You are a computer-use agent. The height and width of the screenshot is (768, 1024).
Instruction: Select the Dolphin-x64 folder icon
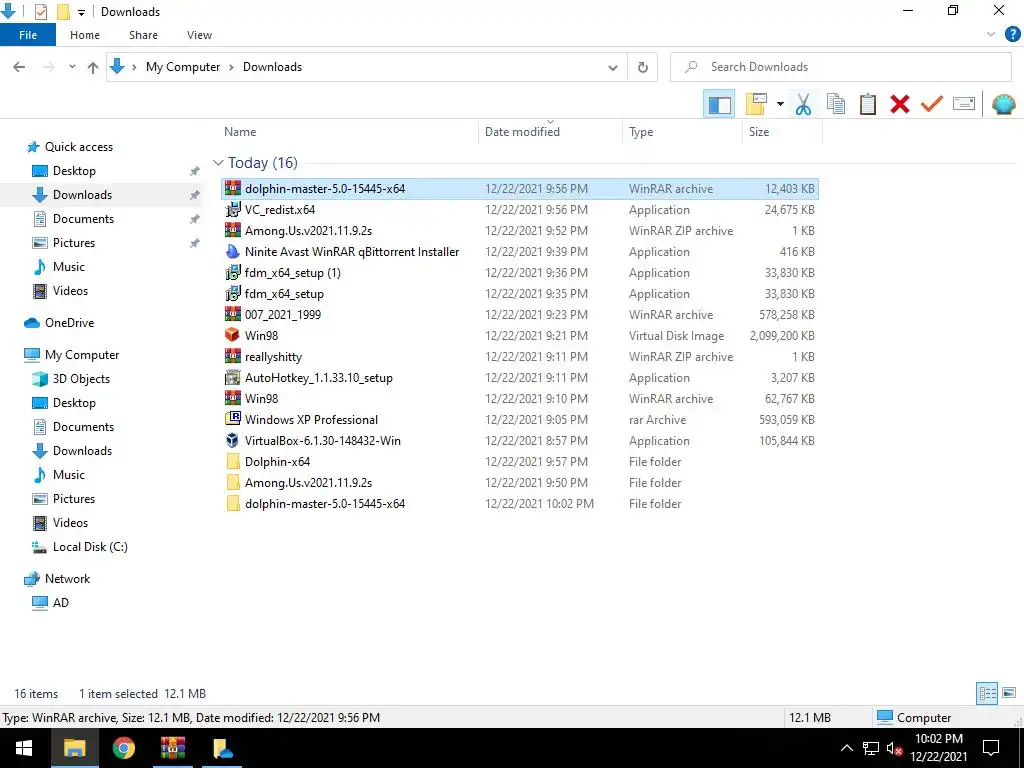point(232,462)
